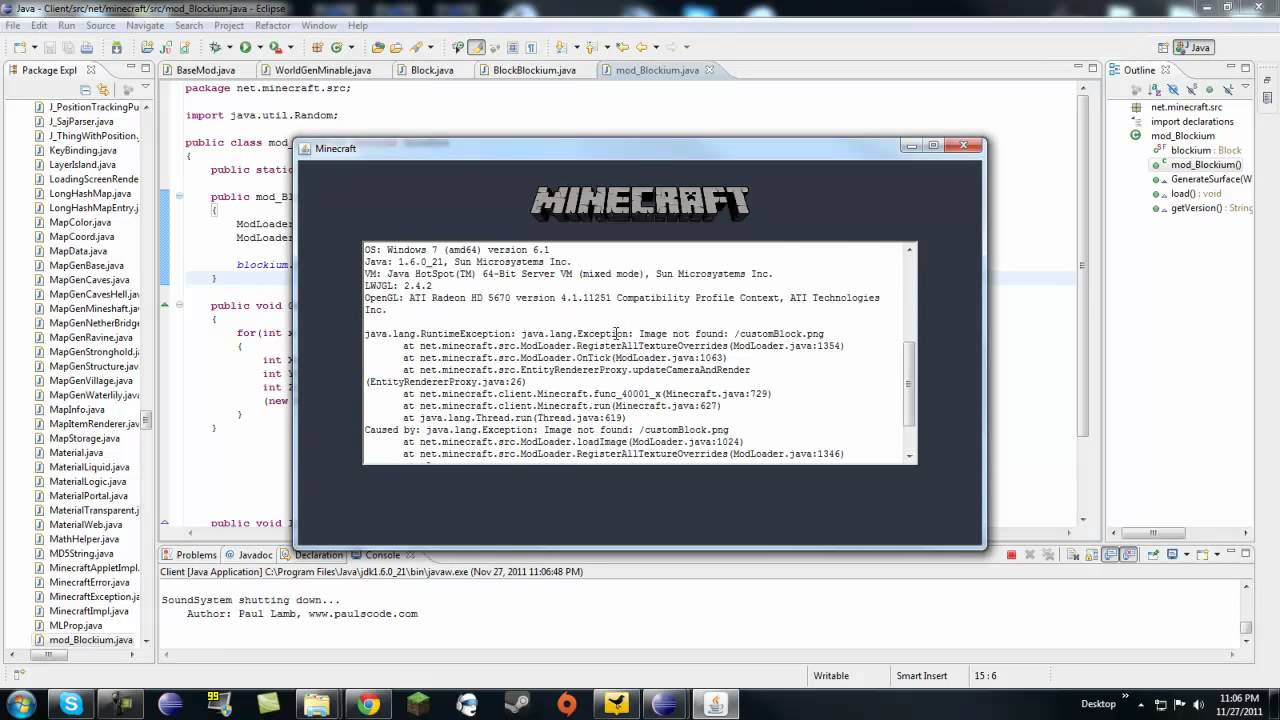Open External Tools dropdown arrow
1280x720 pixels.
(291, 47)
